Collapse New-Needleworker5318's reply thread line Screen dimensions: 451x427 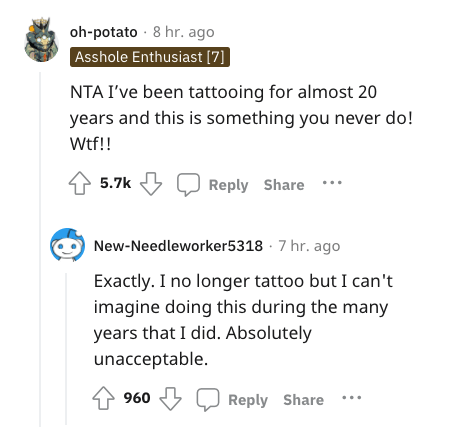click(66, 348)
